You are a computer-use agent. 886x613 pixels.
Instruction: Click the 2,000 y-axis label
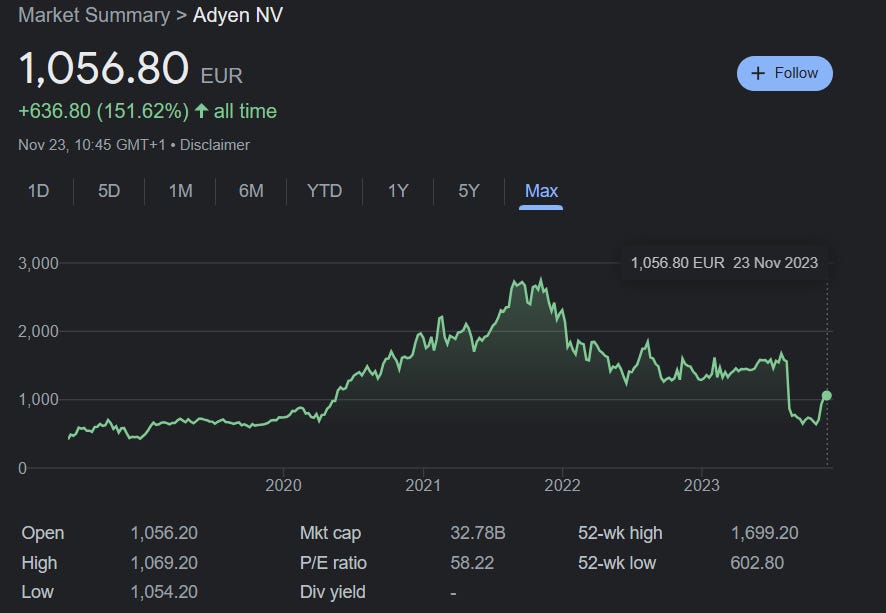pyautogui.click(x=38, y=331)
